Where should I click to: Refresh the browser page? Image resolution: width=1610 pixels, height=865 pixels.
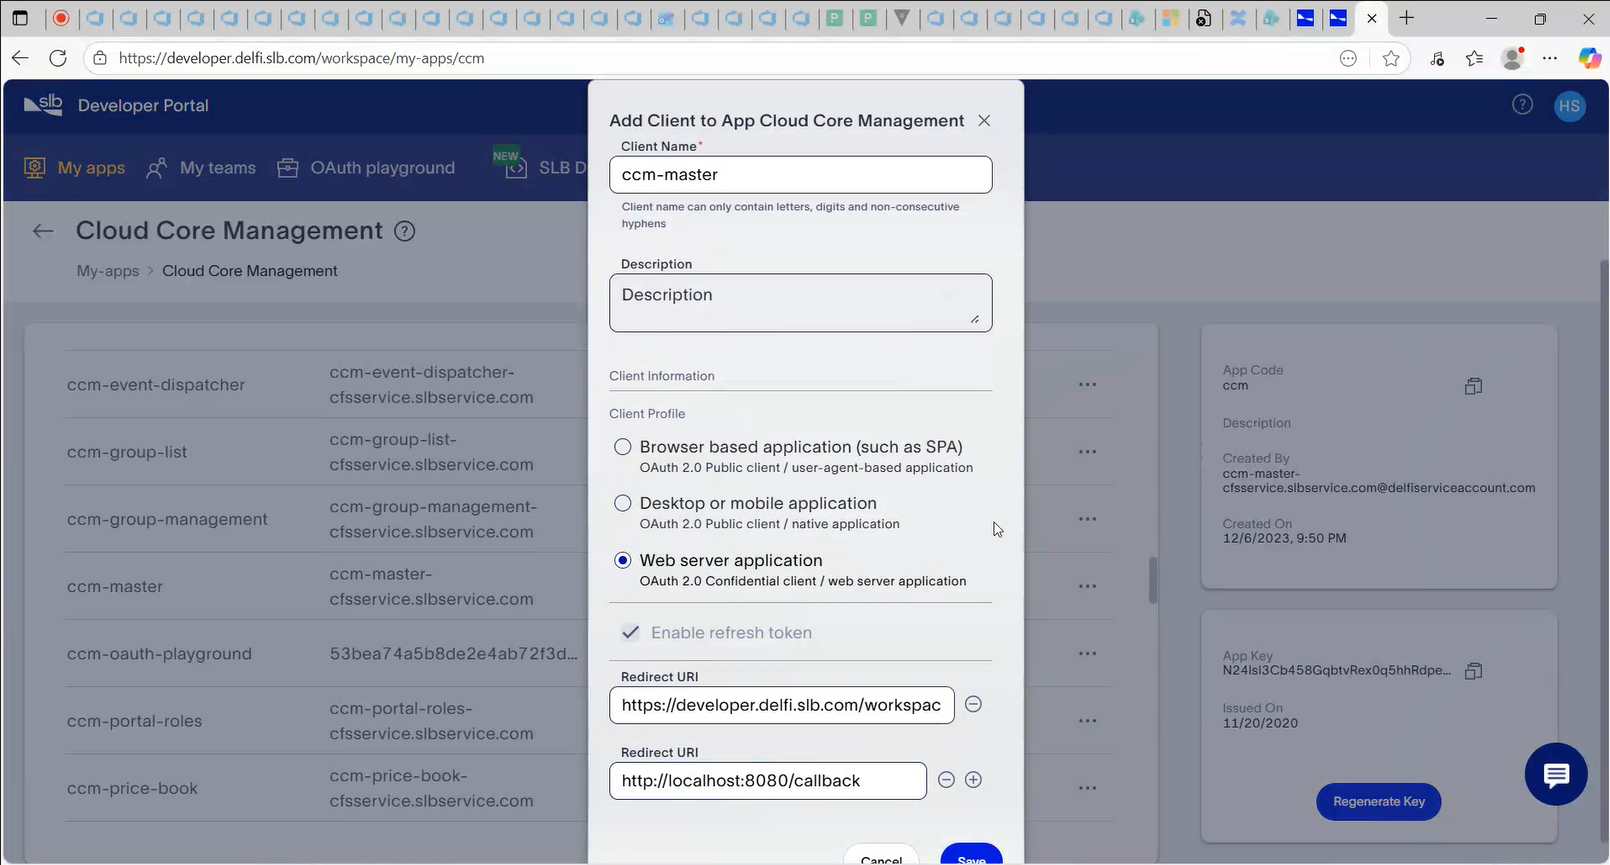[58, 58]
